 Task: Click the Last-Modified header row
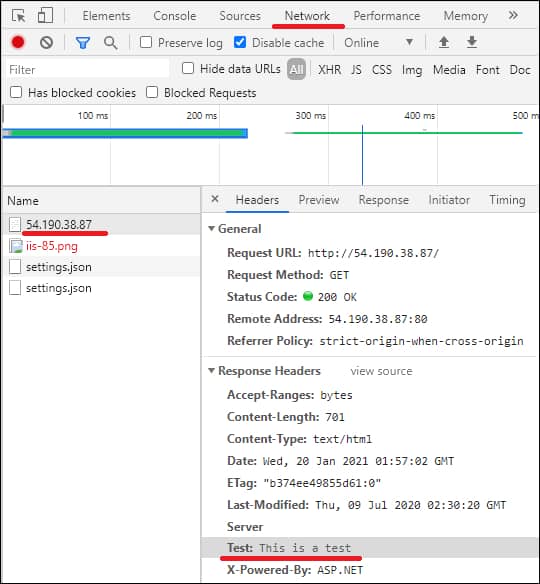pyautogui.click(x=368, y=505)
